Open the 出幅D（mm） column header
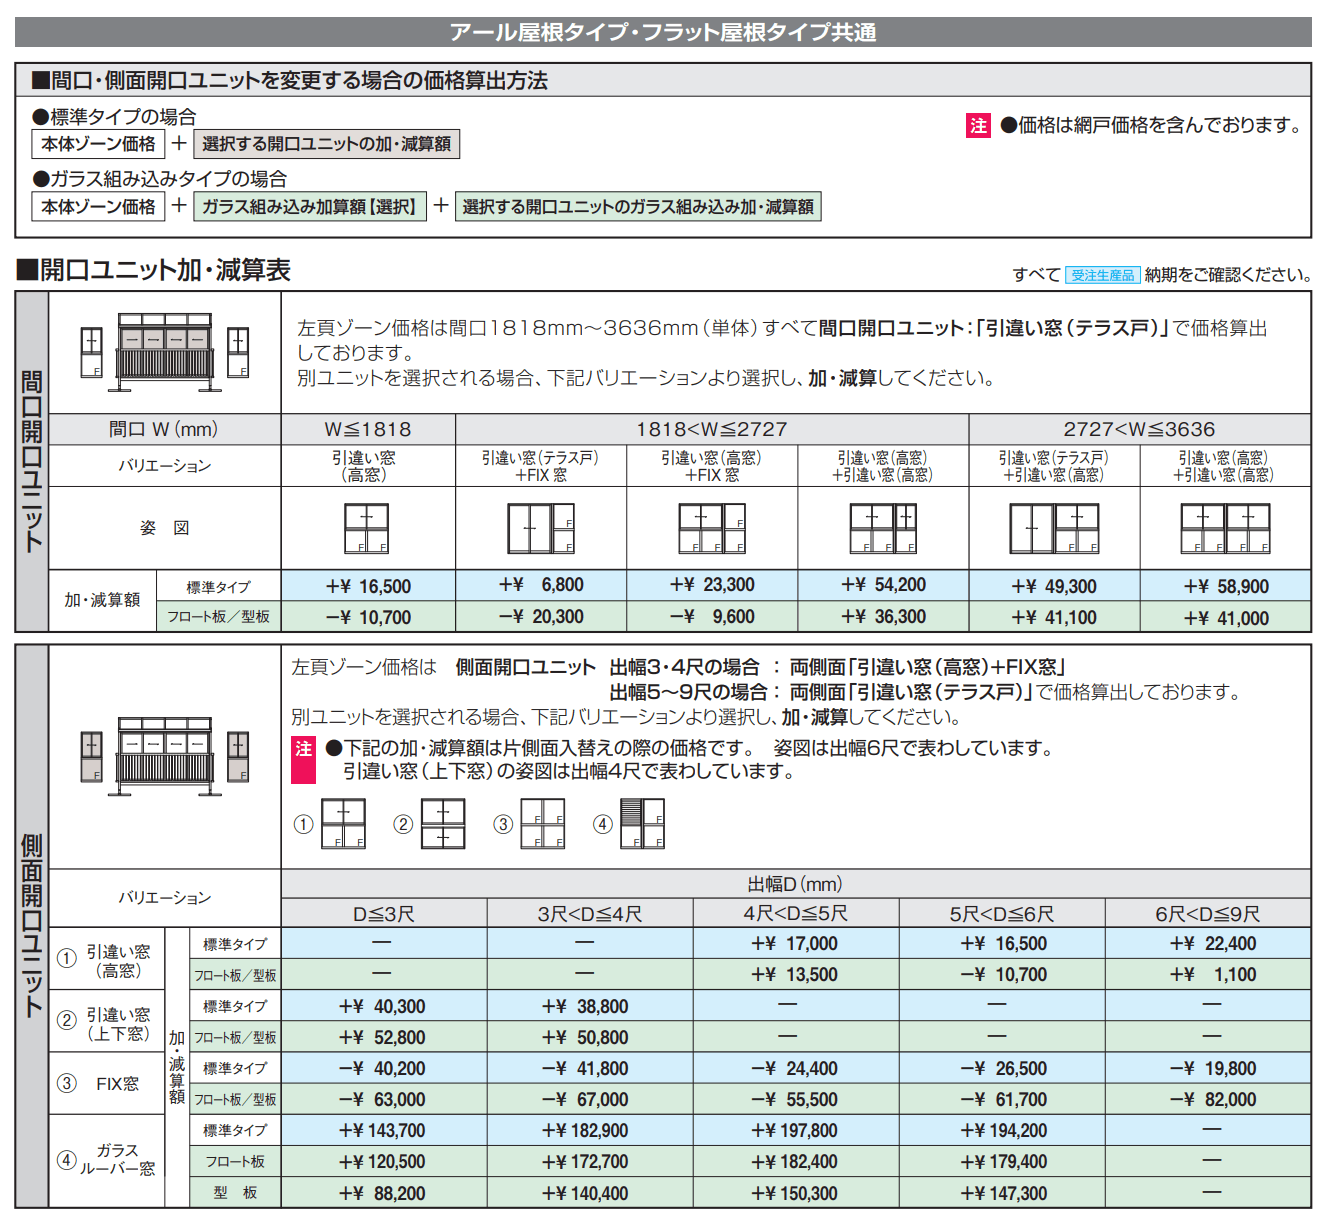The image size is (1328, 1222). coord(800,884)
